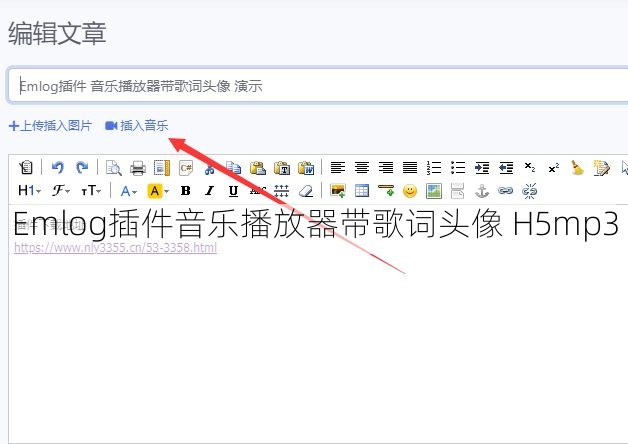Copy the selected text with the Copy icon

(233, 167)
